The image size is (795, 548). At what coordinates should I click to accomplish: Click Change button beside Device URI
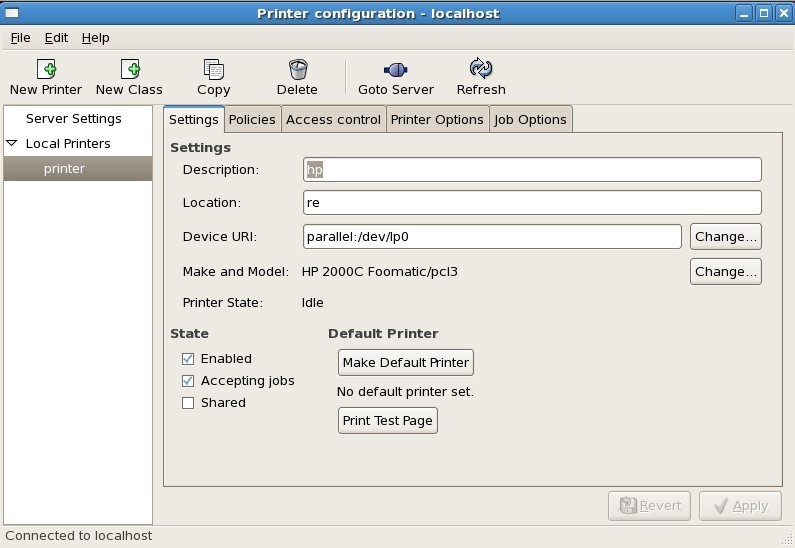point(726,237)
